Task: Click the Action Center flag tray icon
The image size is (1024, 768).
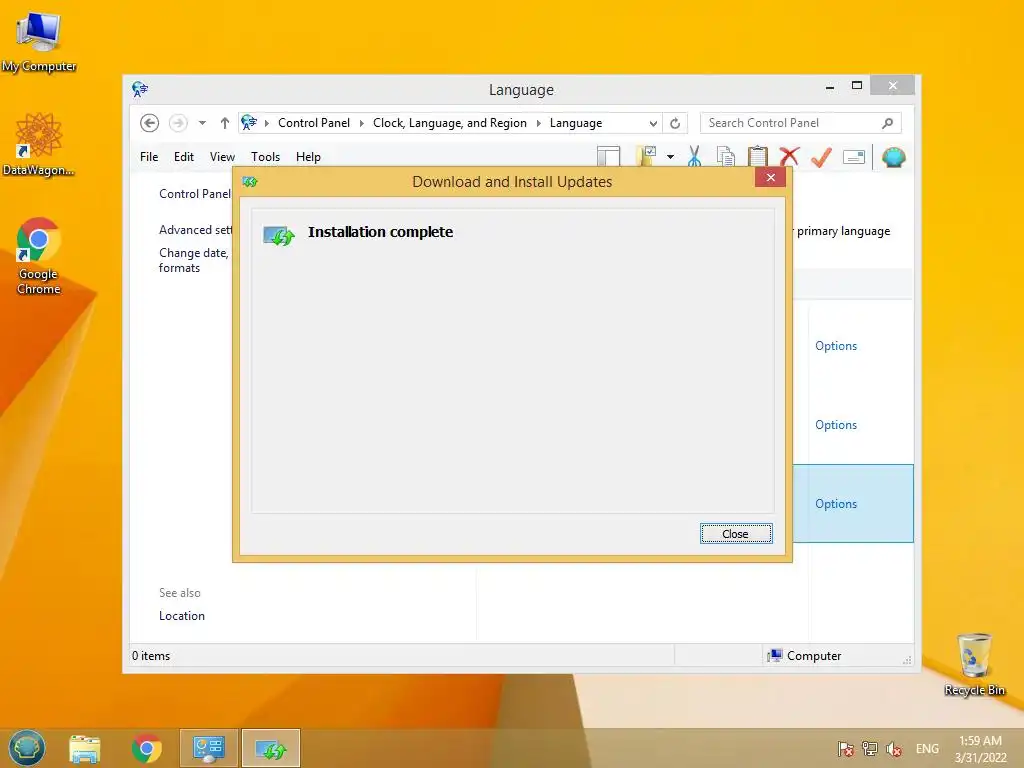Action: [846, 749]
